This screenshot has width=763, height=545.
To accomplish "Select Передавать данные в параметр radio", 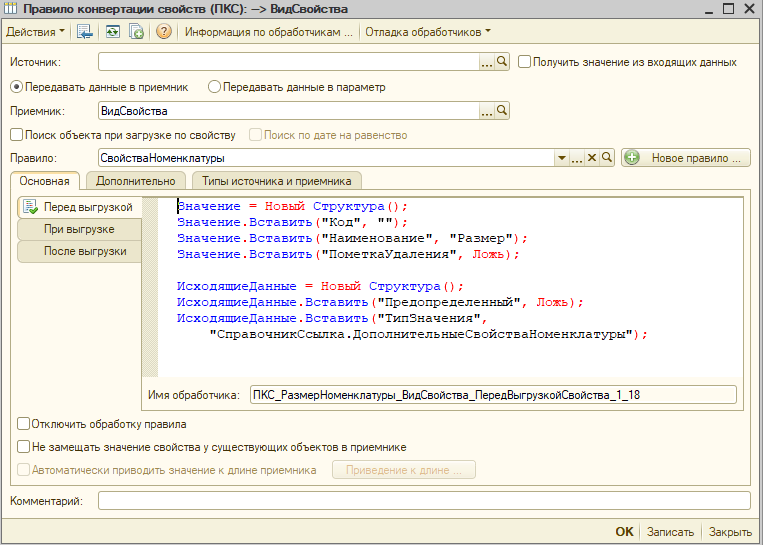I will click(x=214, y=87).
